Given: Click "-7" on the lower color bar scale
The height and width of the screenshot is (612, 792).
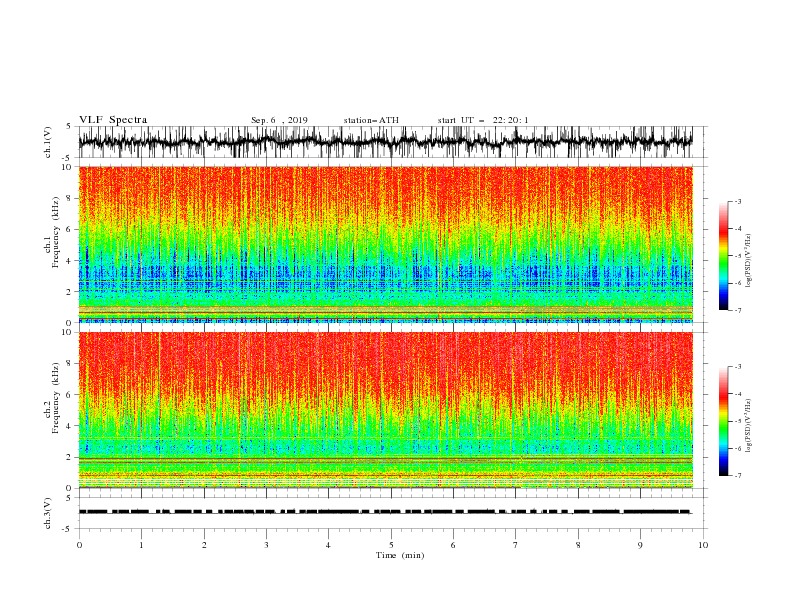Looking at the screenshot, I should click(x=737, y=476).
